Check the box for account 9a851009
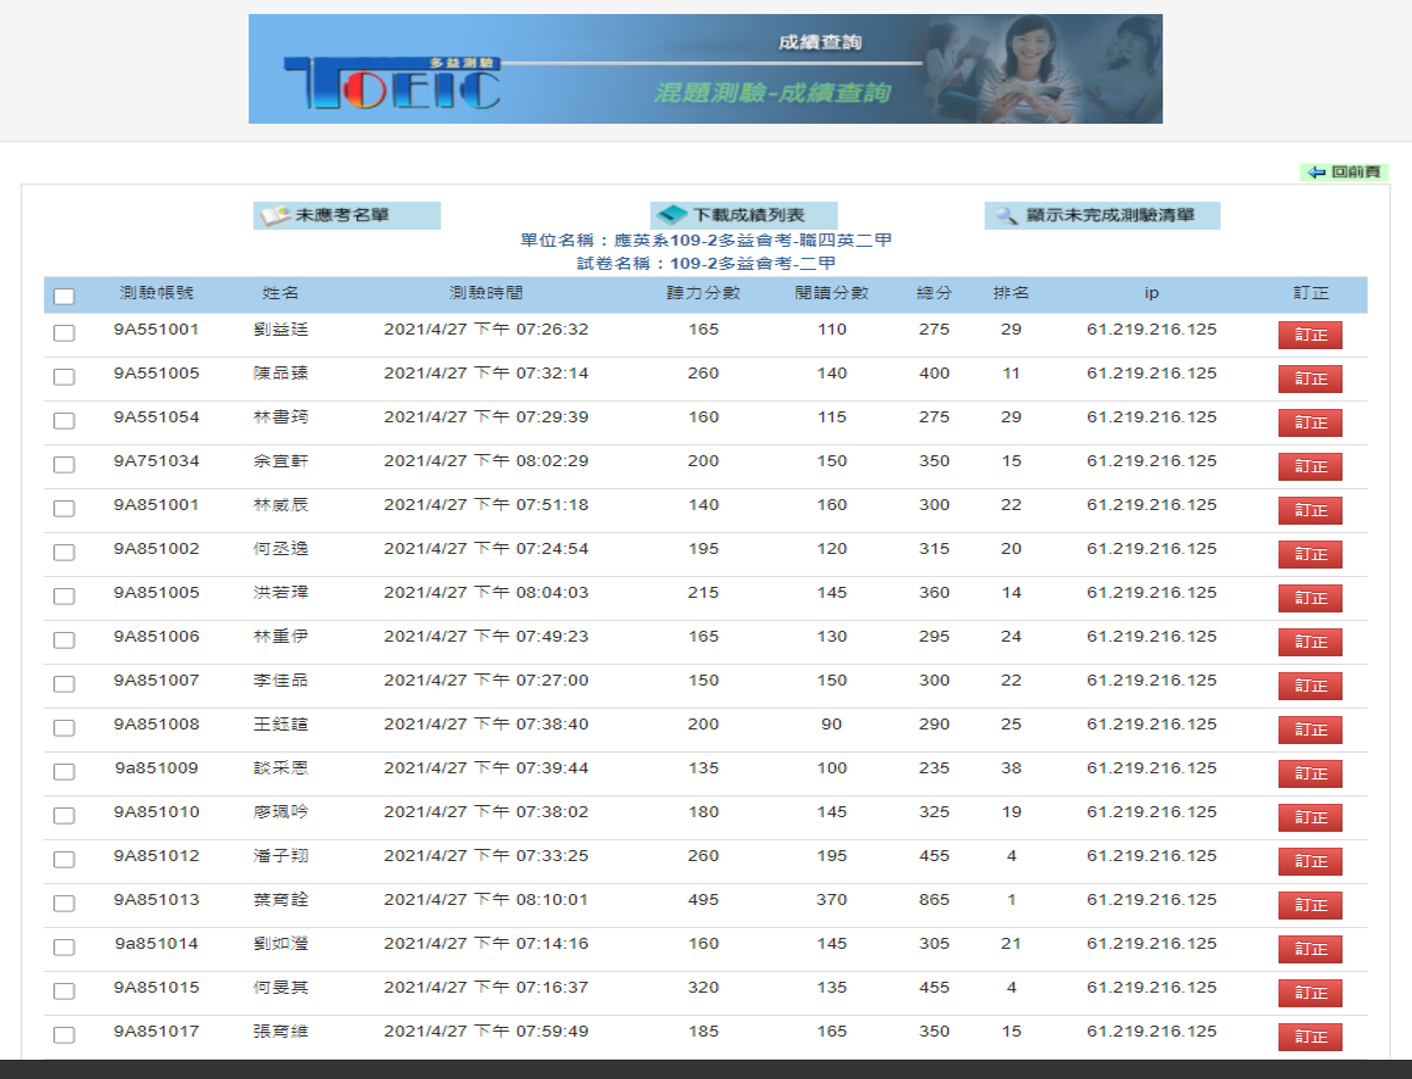 (x=64, y=773)
